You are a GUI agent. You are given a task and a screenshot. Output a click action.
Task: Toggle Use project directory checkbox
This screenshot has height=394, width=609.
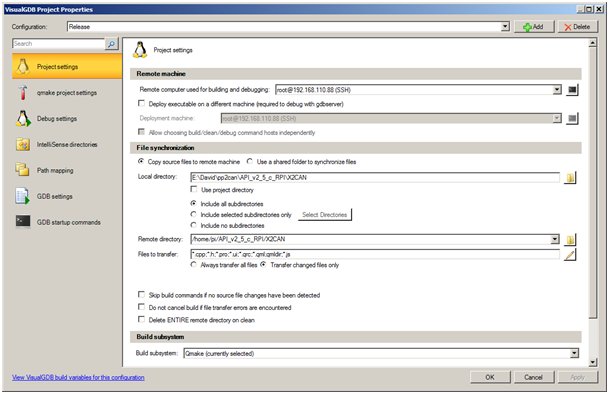click(x=194, y=189)
